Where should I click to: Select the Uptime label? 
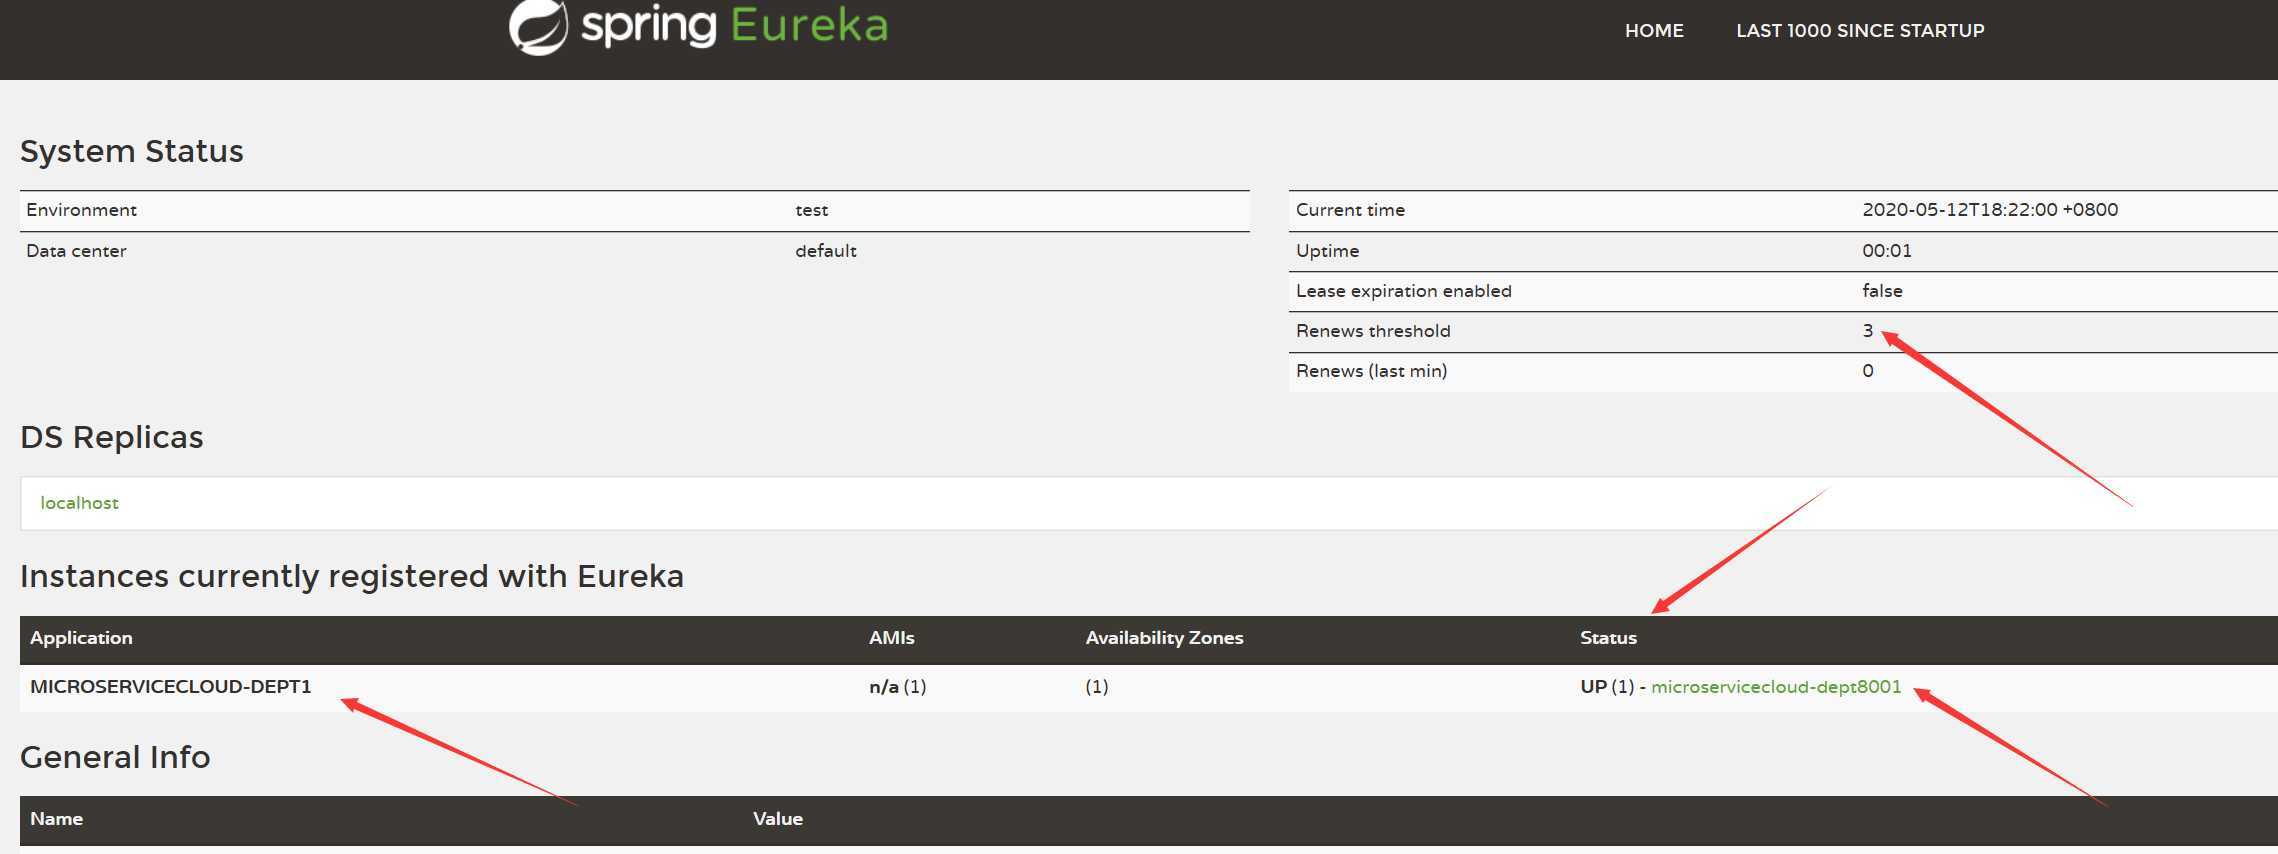(1327, 251)
